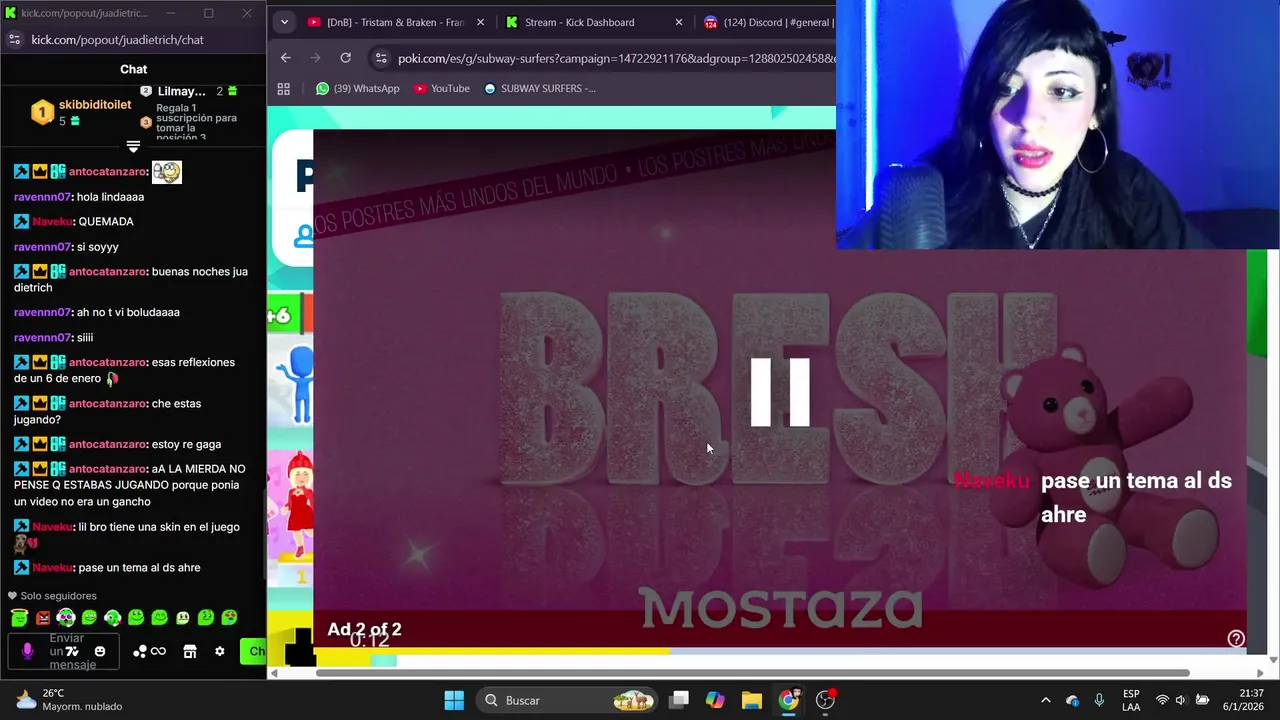The width and height of the screenshot is (1280, 720).
Task: Collapse the leaderboard arrow above chat
Action: [133, 147]
